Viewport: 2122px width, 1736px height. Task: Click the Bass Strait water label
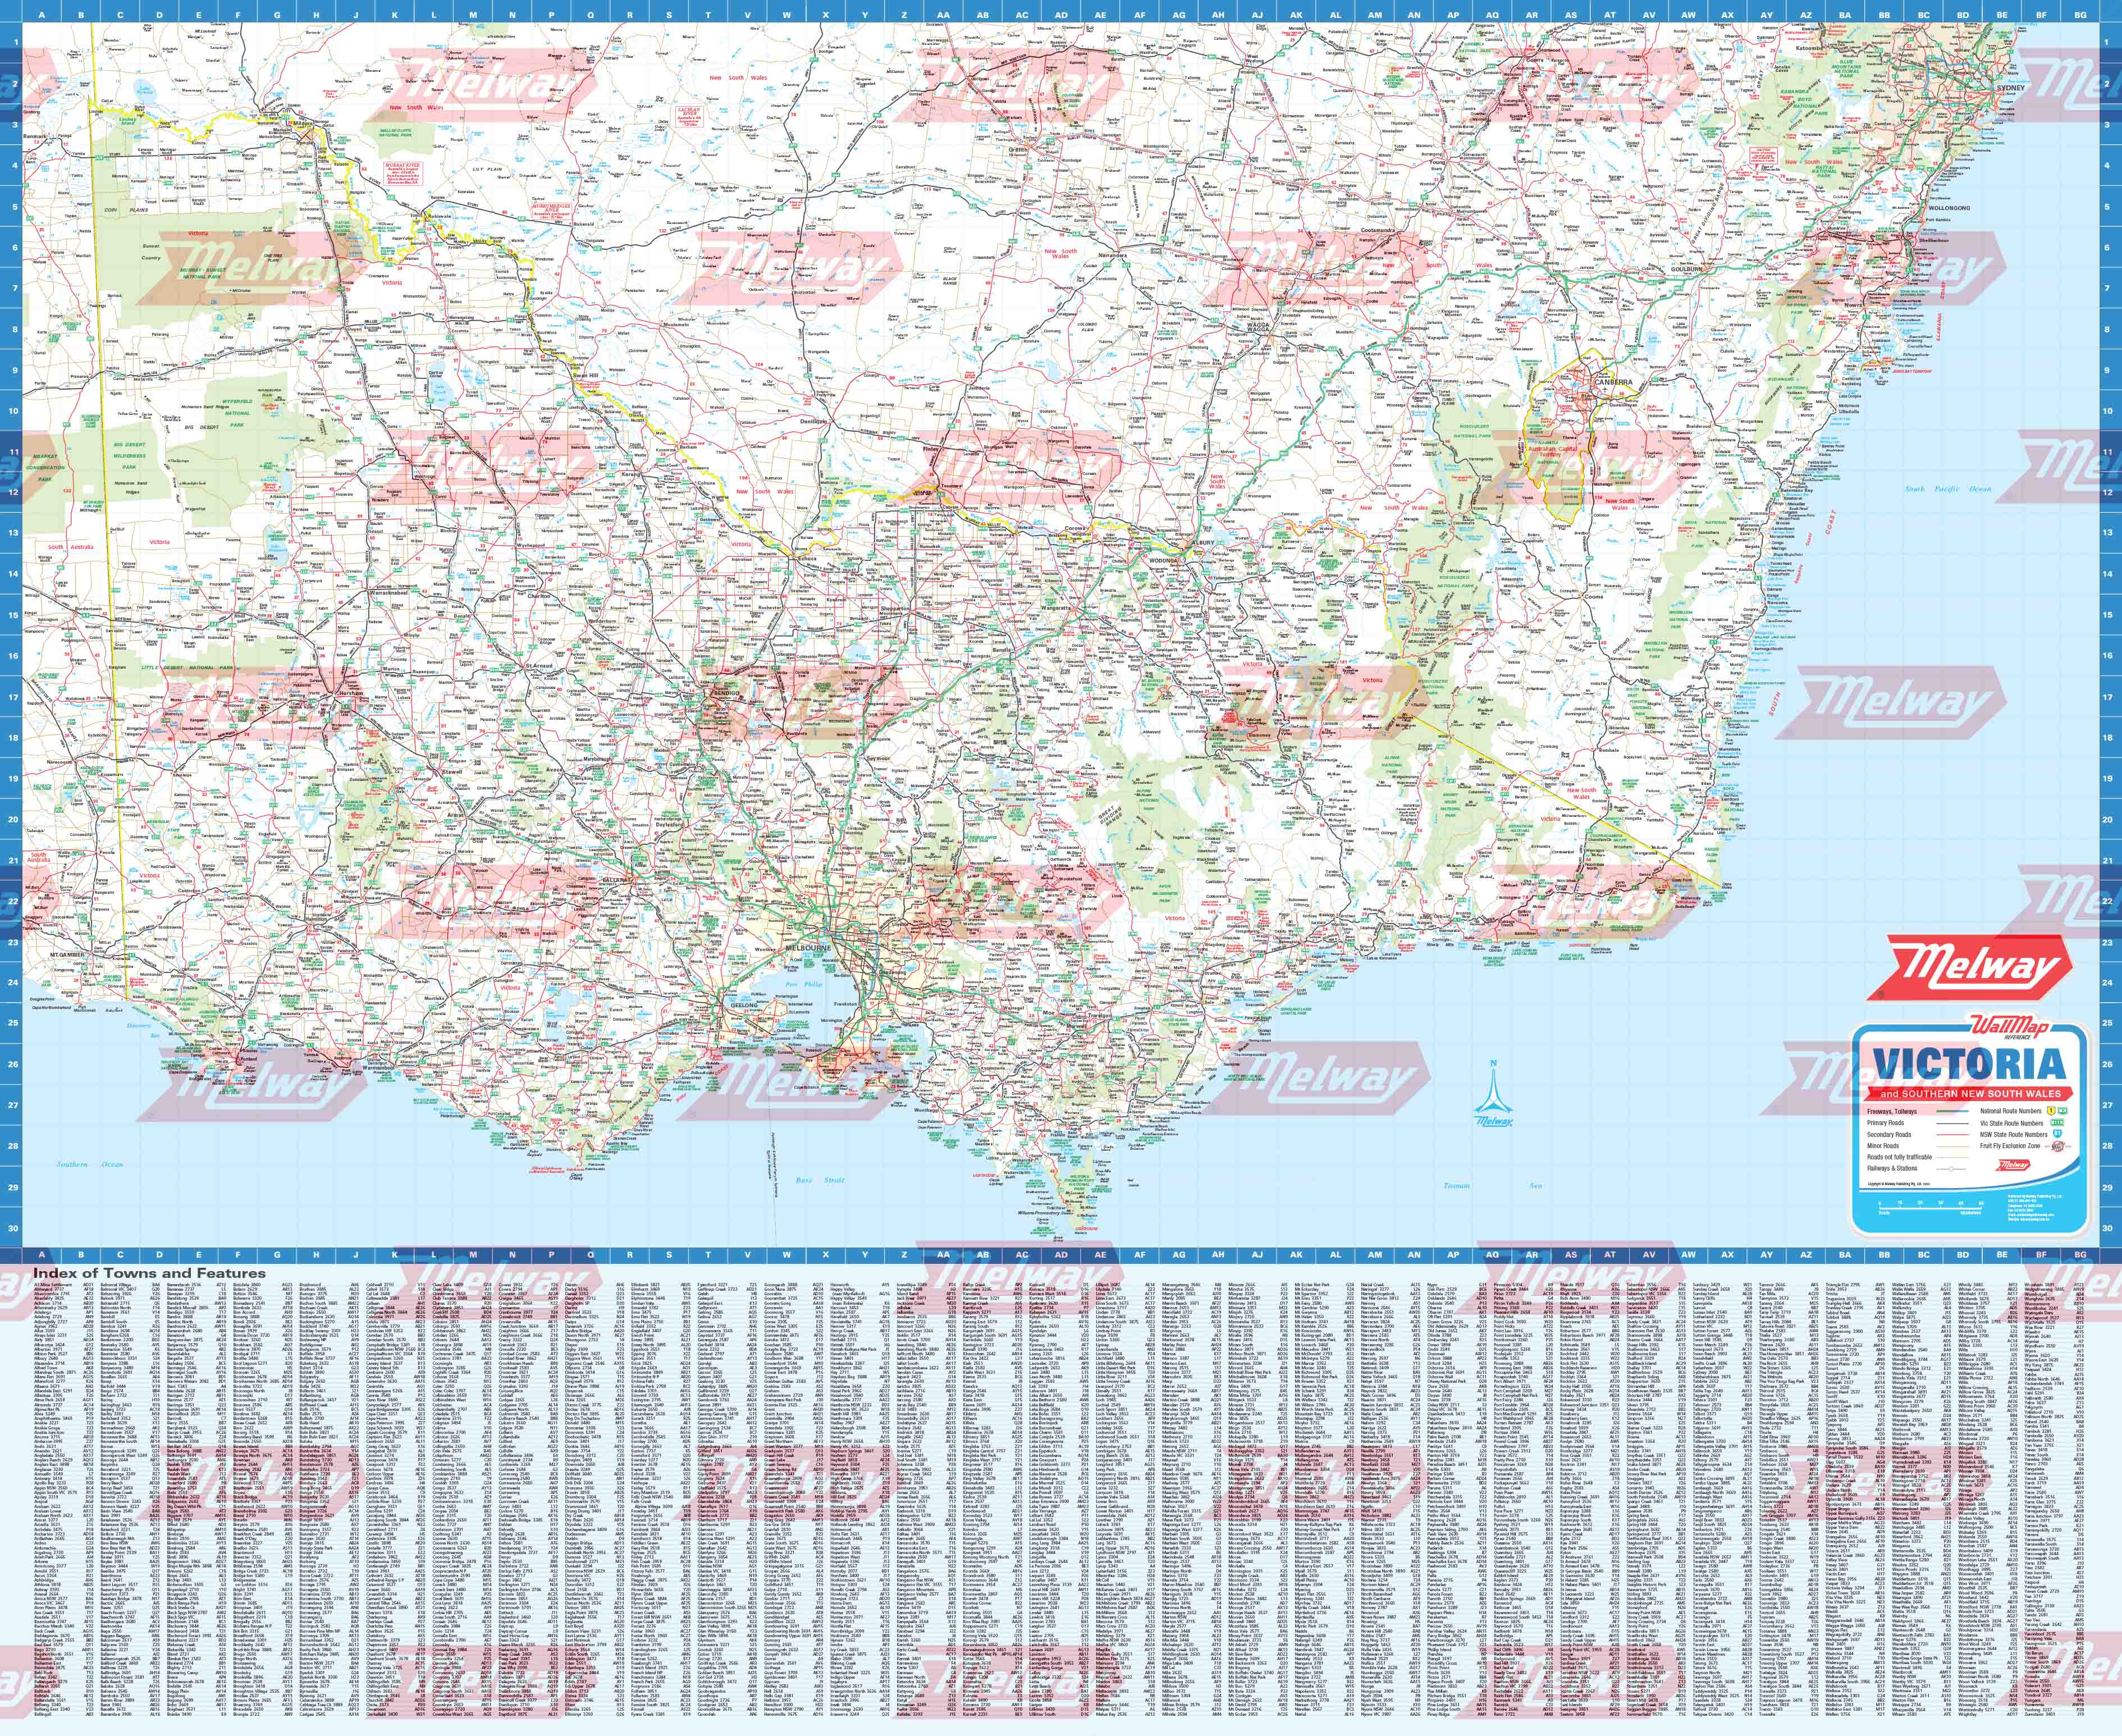[x=820, y=1180]
